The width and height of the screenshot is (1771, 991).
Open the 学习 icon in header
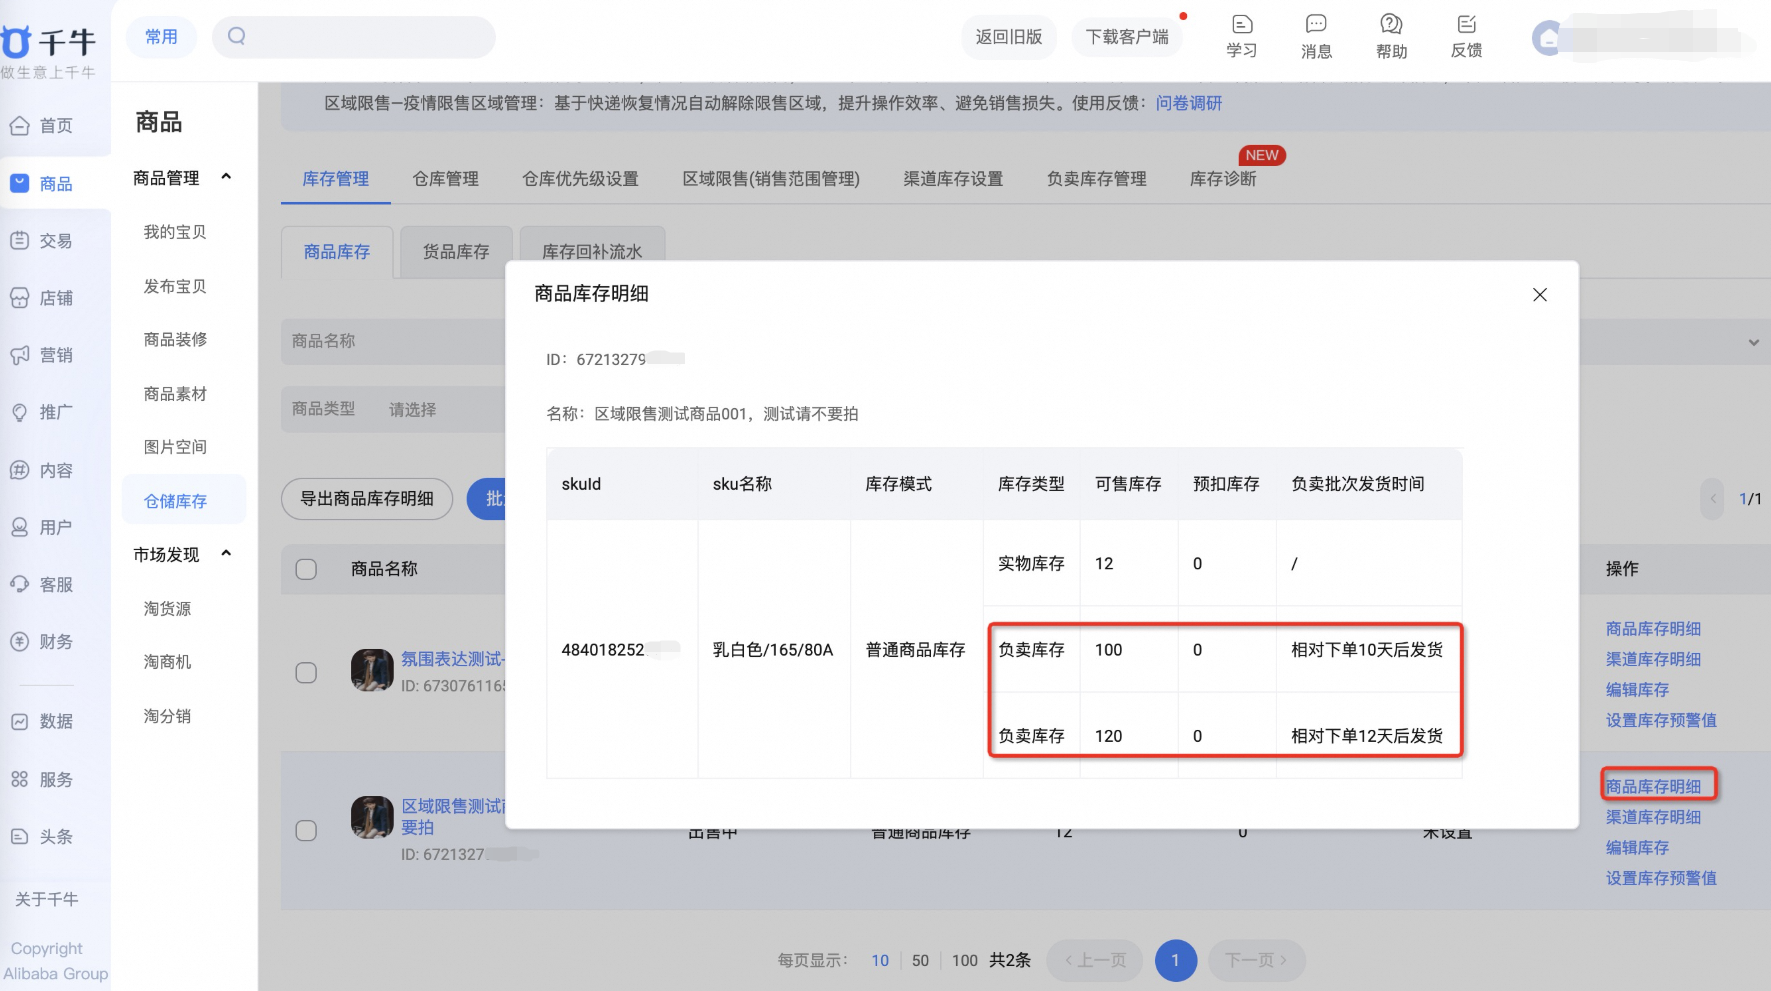click(1242, 24)
